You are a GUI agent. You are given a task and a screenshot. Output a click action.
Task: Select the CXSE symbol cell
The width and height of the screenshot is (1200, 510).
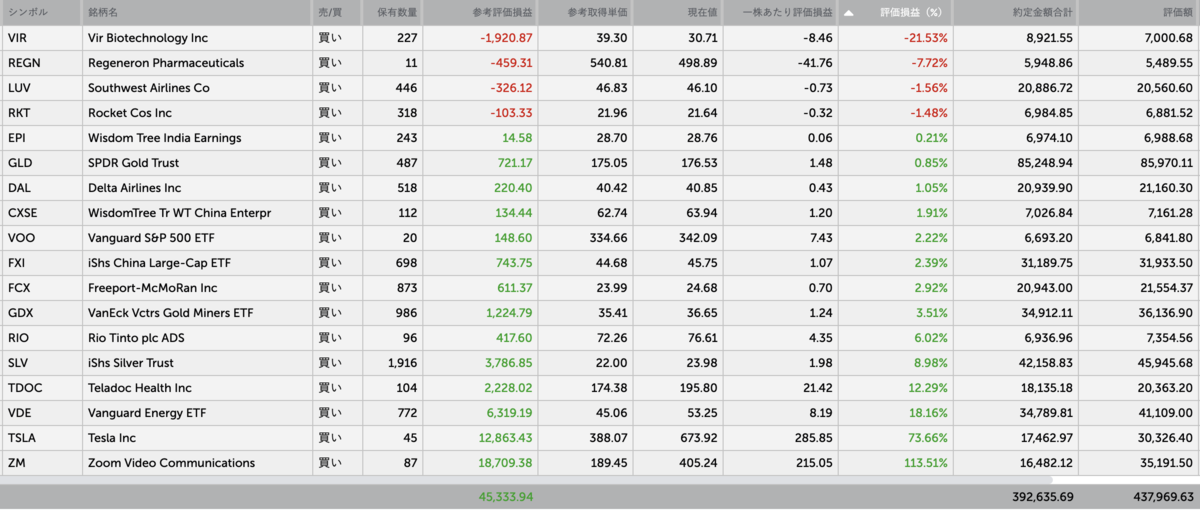point(41,213)
